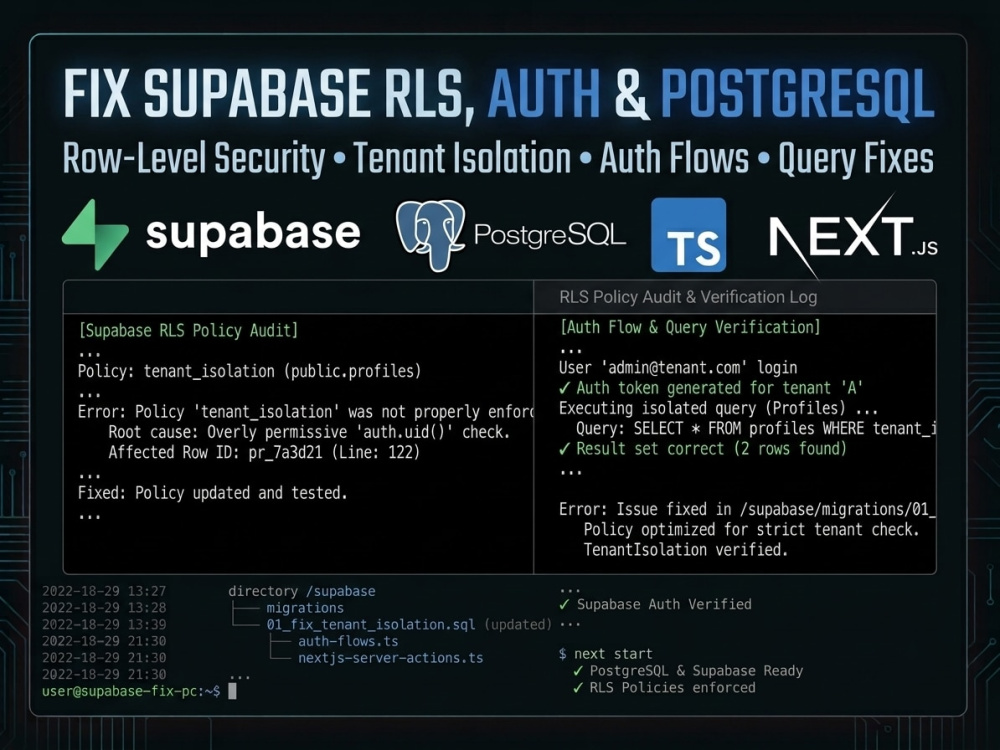Click 'Error: Issue fixed in /supabase/migrations' line

point(747,510)
